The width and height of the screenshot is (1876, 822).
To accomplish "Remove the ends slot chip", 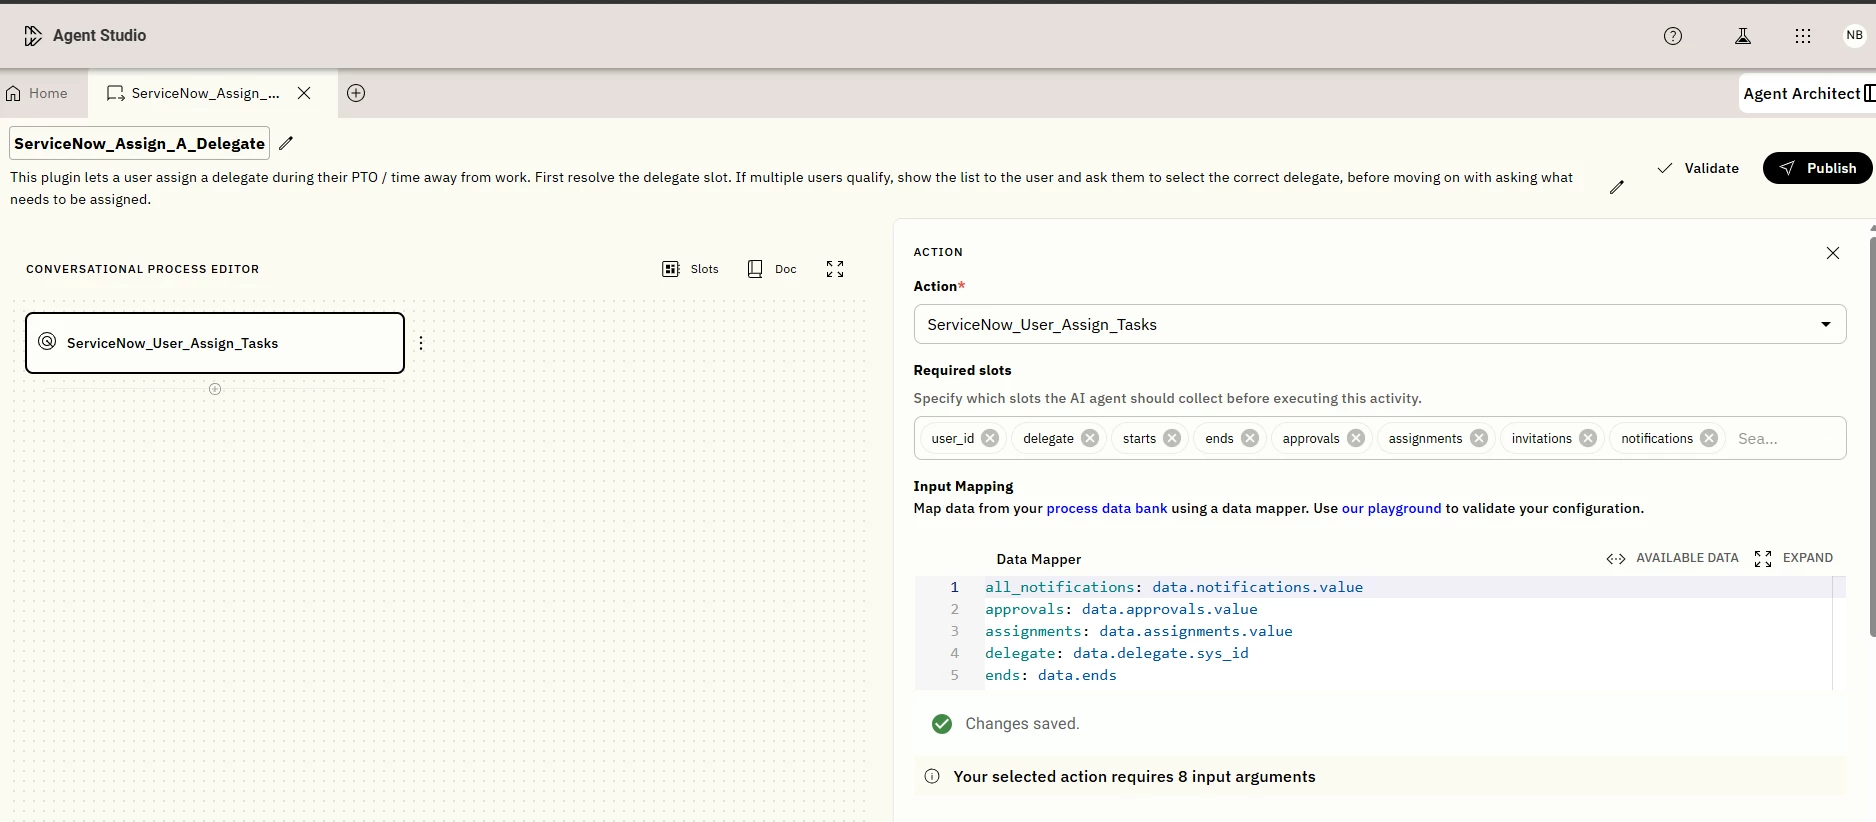I will (x=1250, y=438).
